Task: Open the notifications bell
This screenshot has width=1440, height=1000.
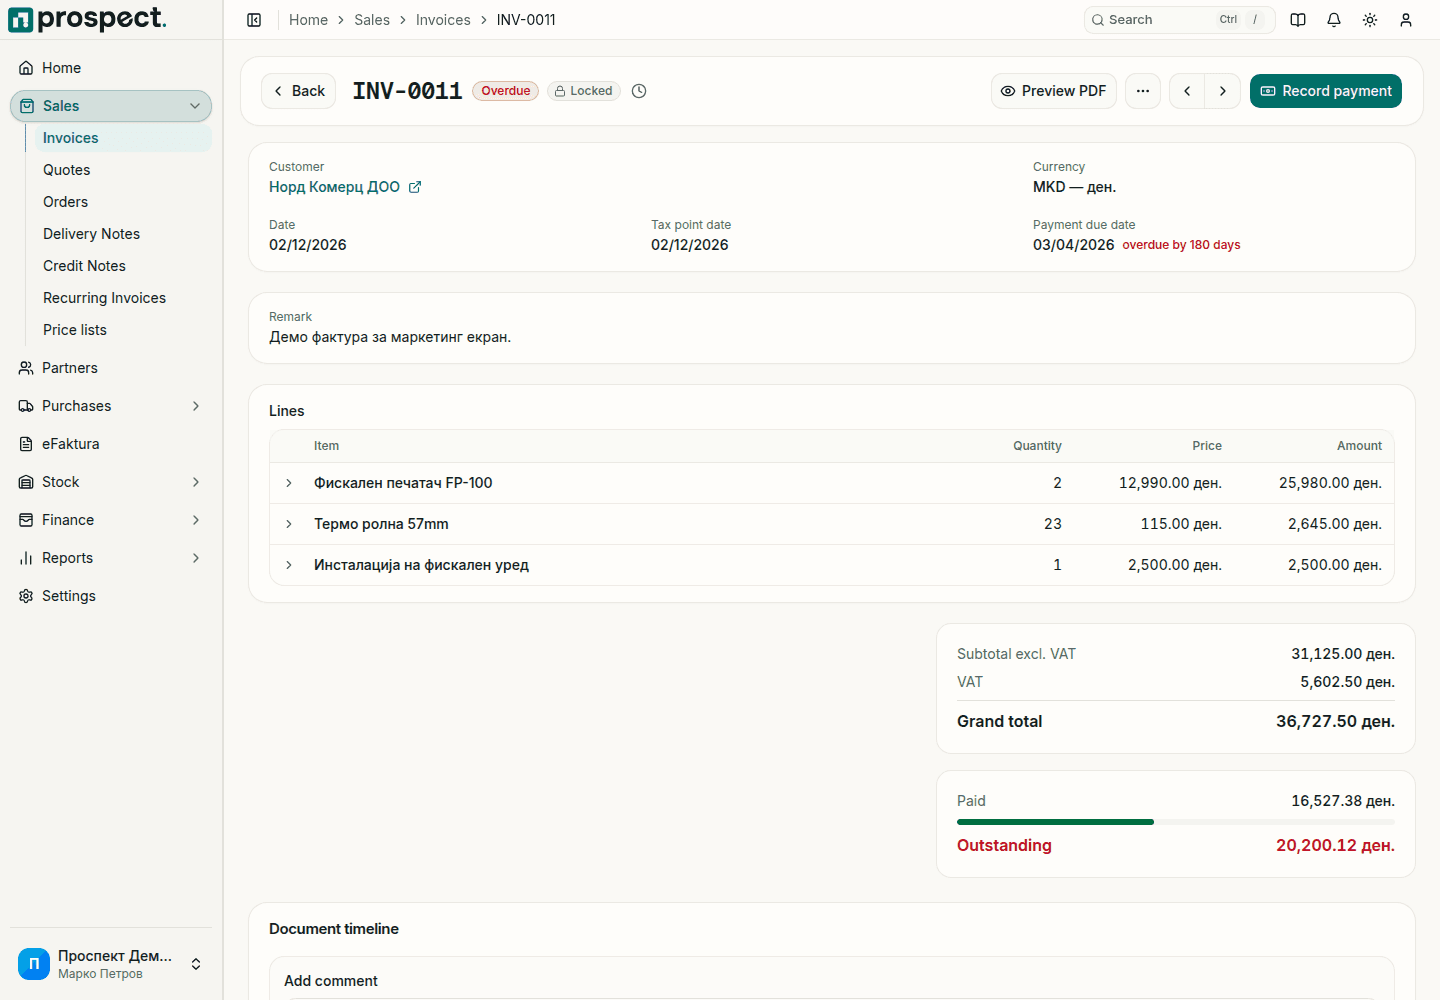Action: tap(1334, 20)
